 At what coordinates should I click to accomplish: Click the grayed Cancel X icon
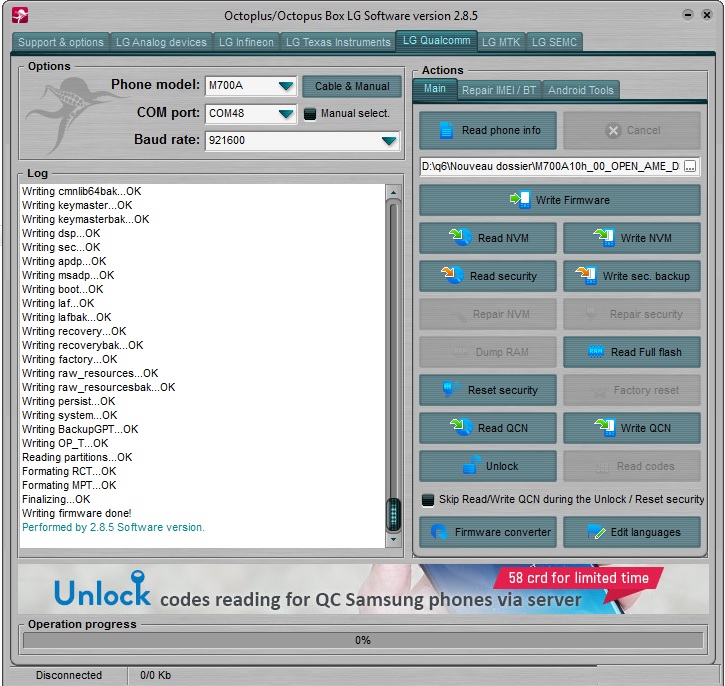point(613,131)
